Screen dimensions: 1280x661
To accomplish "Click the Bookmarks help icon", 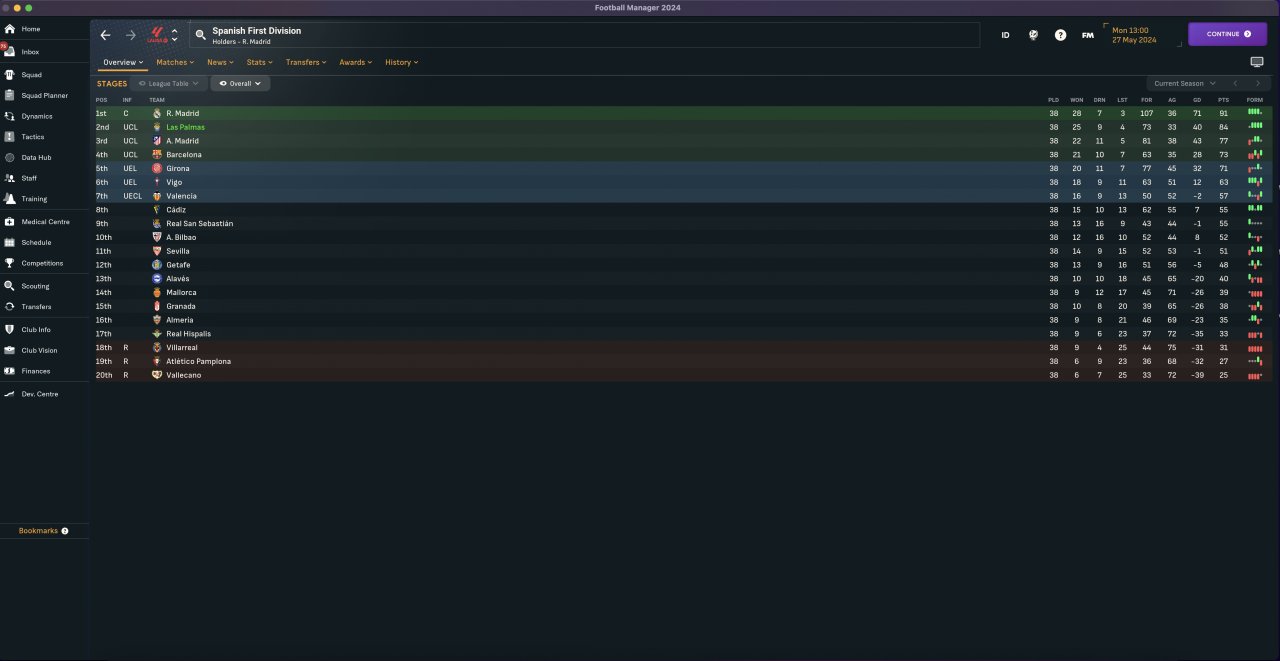I will pos(65,531).
